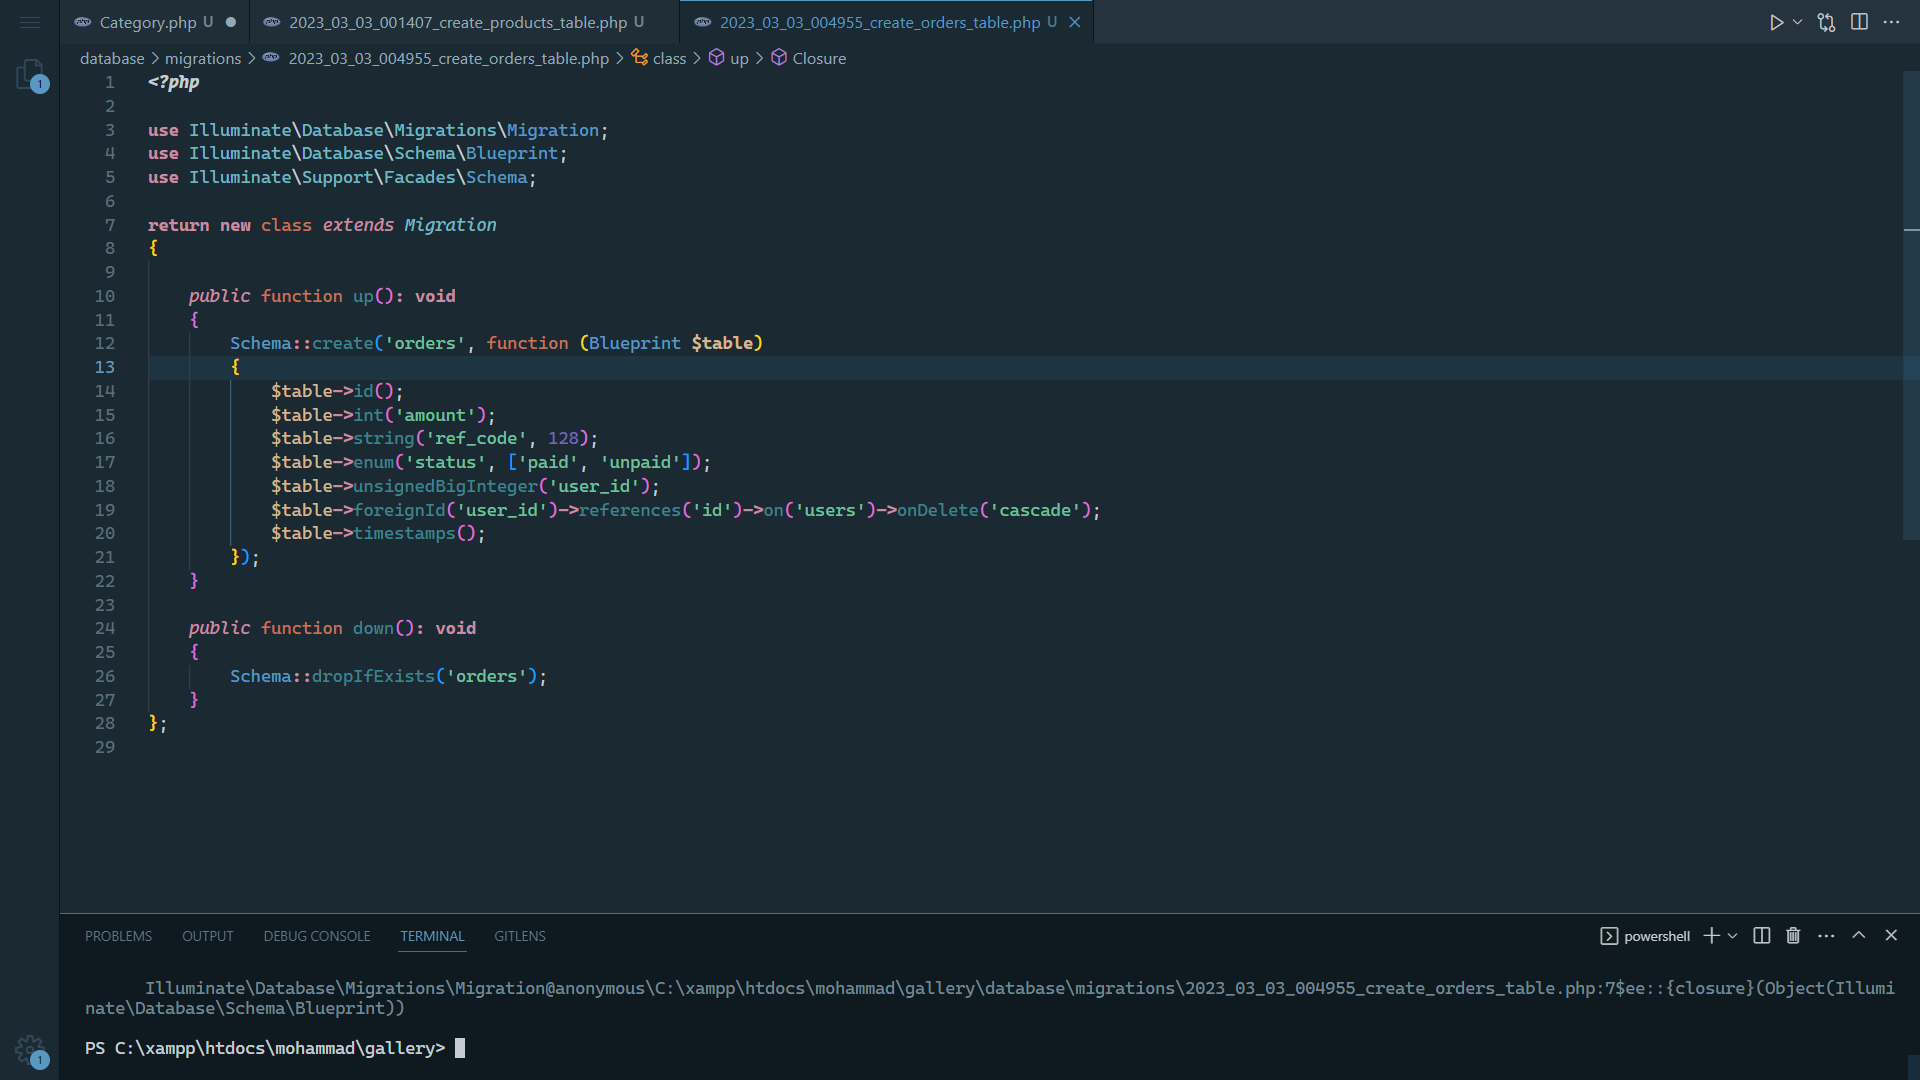The width and height of the screenshot is (1920, 1080).
Task: Open the run options dropdown arrow
Action: (x=1798, y=22)
